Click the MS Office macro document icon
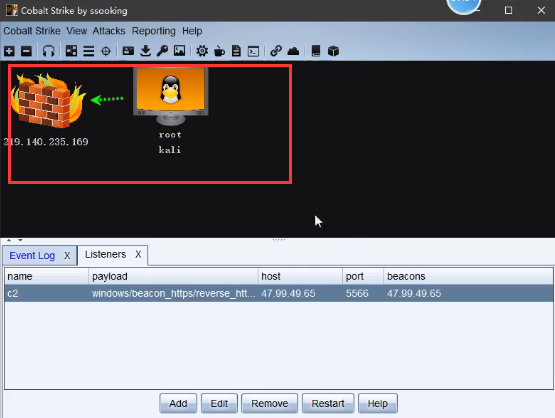This screenshot has width=555, height=418. [x=236, y=51]
